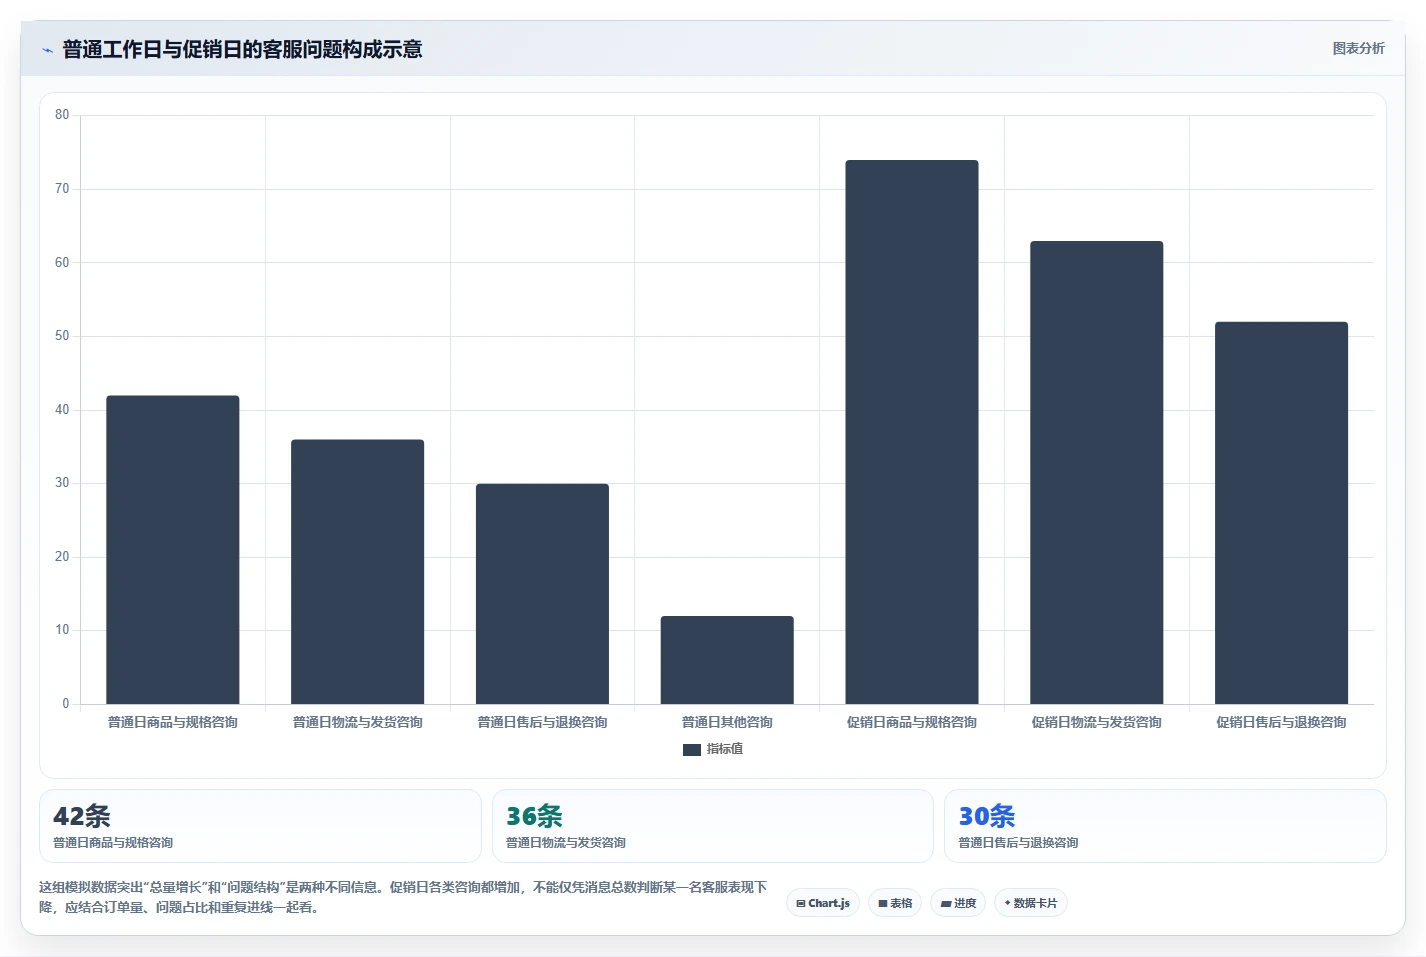The height and width of the screenshot is (957, 1426).
Task: Click the 普通日商品与规格咨询 bar in the chart
Action: point(173,550)
